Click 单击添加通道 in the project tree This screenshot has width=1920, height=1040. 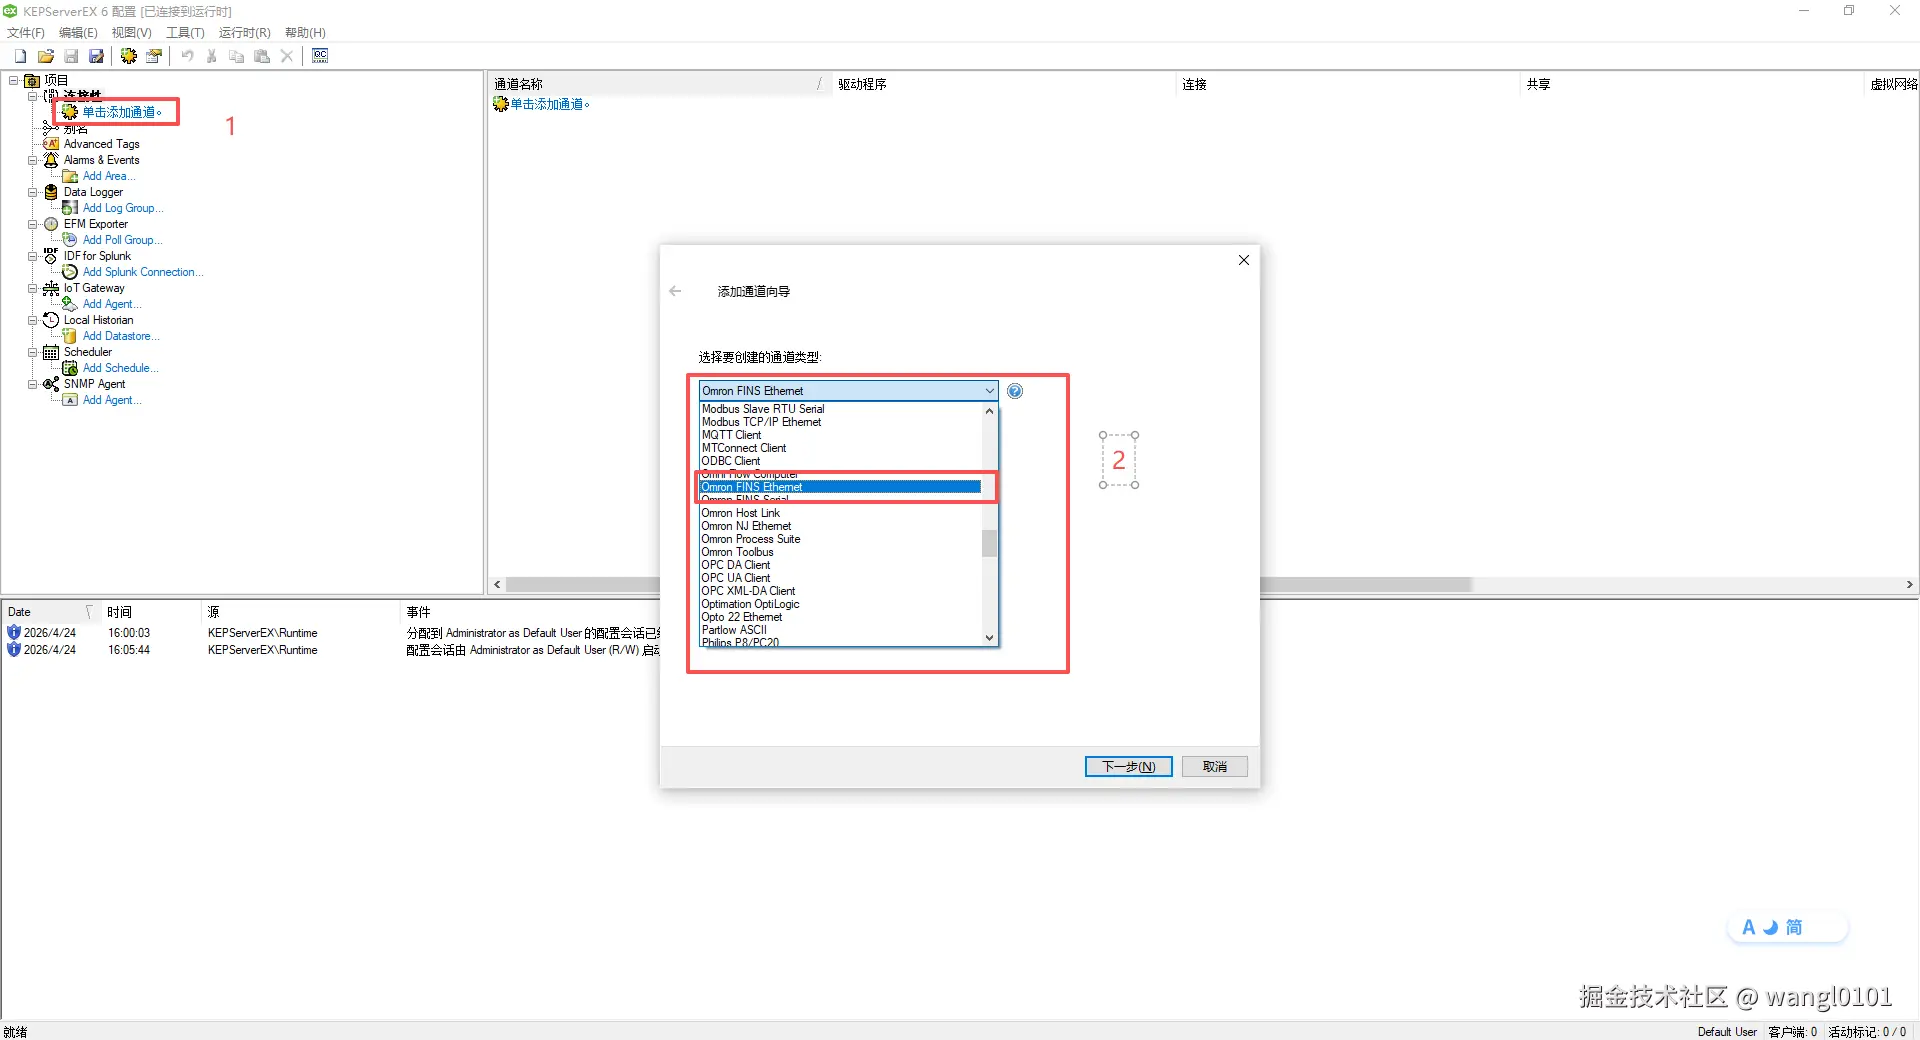point(121,112)
